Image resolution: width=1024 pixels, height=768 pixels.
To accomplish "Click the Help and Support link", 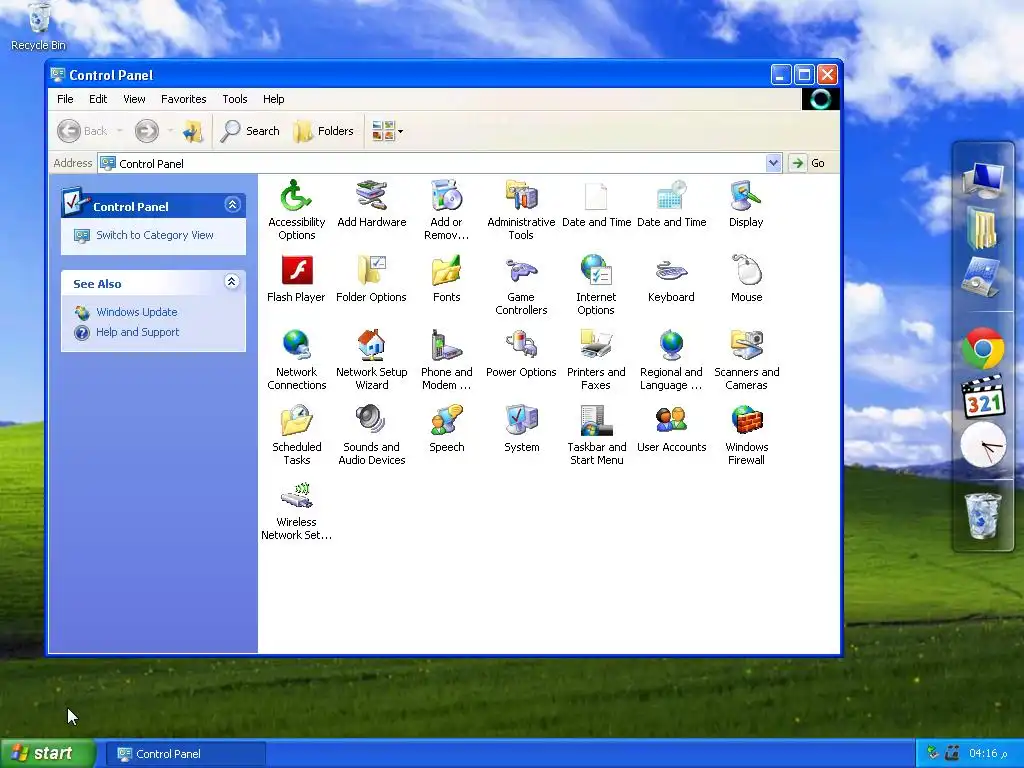I will pos(137,332).
